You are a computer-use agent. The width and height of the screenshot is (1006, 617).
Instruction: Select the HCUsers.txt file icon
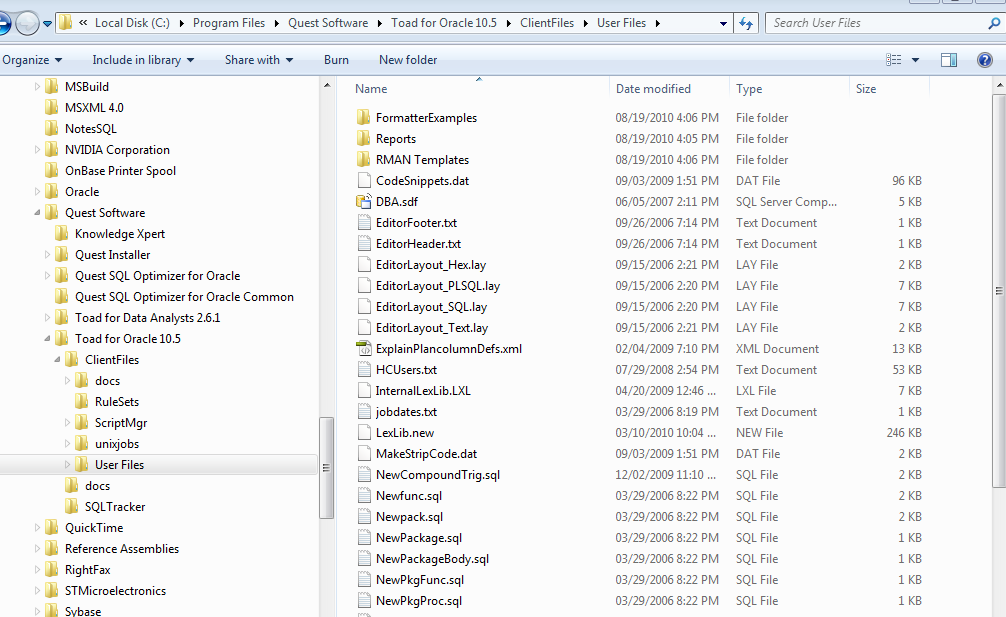coord(364,369)
